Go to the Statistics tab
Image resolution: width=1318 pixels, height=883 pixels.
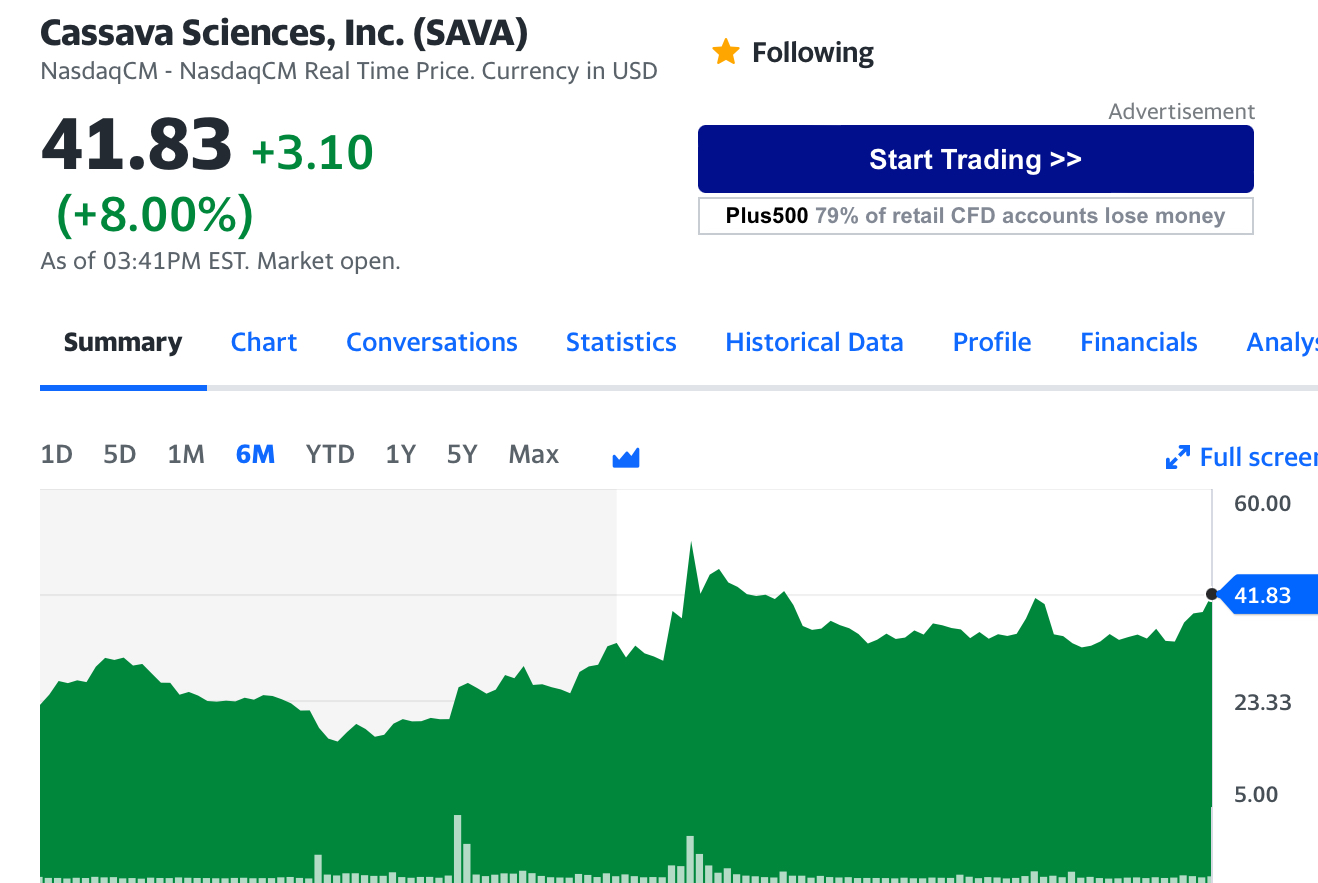tap(621, 342)
